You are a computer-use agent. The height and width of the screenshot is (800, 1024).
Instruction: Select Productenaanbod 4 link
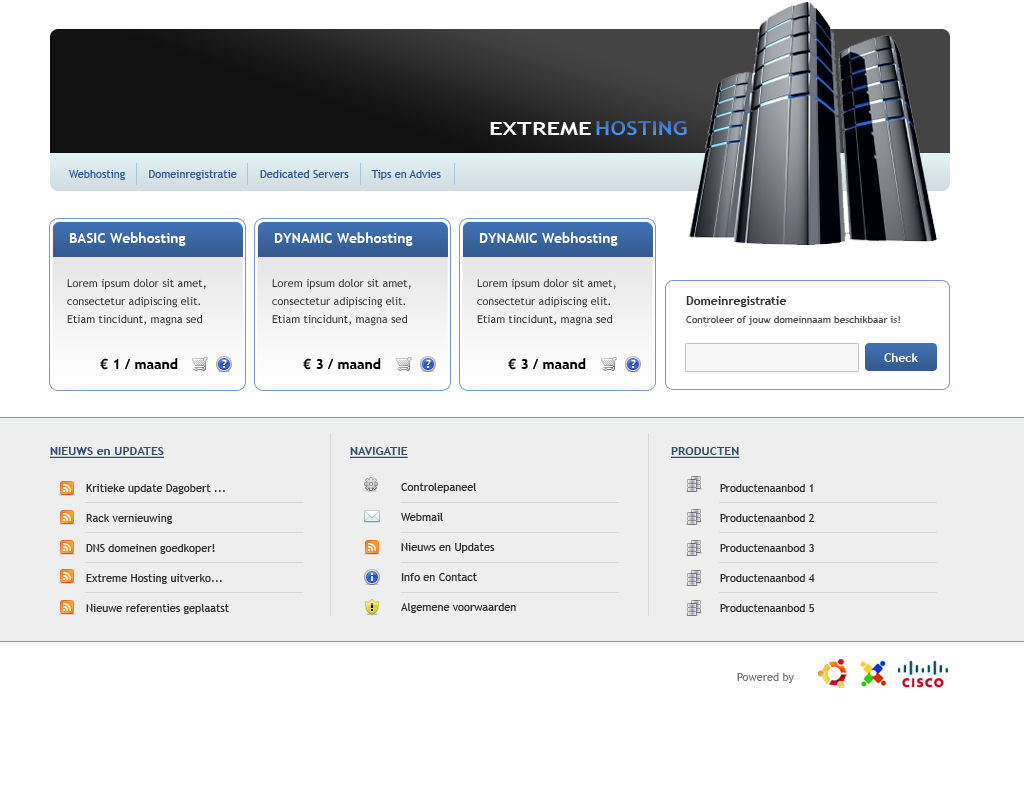(767, 578)
